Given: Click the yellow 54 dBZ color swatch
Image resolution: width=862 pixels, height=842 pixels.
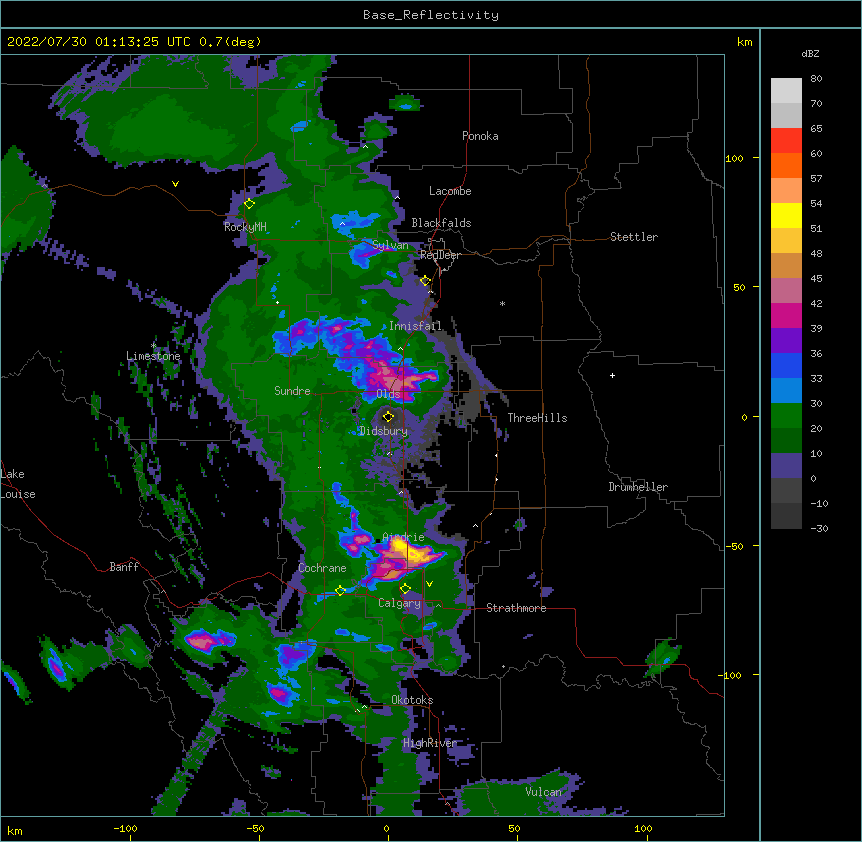Looking at the screenshot, I should (x=786, y=215).
